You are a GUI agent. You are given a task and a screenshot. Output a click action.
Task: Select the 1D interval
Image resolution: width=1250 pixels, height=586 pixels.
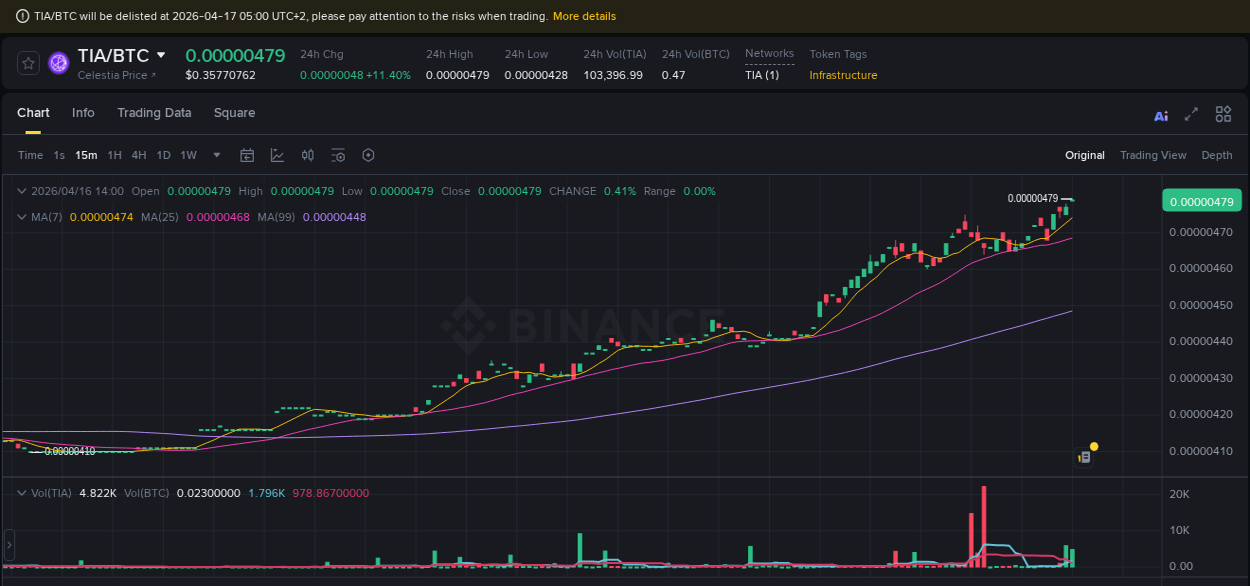[x=163, y=155]
